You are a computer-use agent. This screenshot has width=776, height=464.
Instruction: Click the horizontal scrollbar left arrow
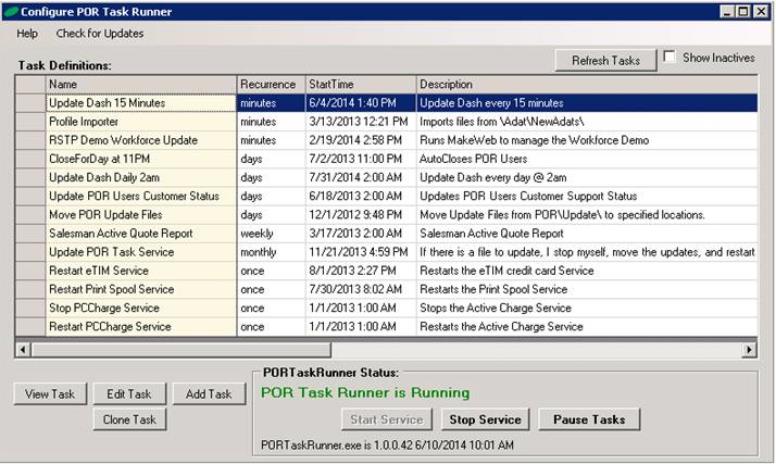point(23,351)
